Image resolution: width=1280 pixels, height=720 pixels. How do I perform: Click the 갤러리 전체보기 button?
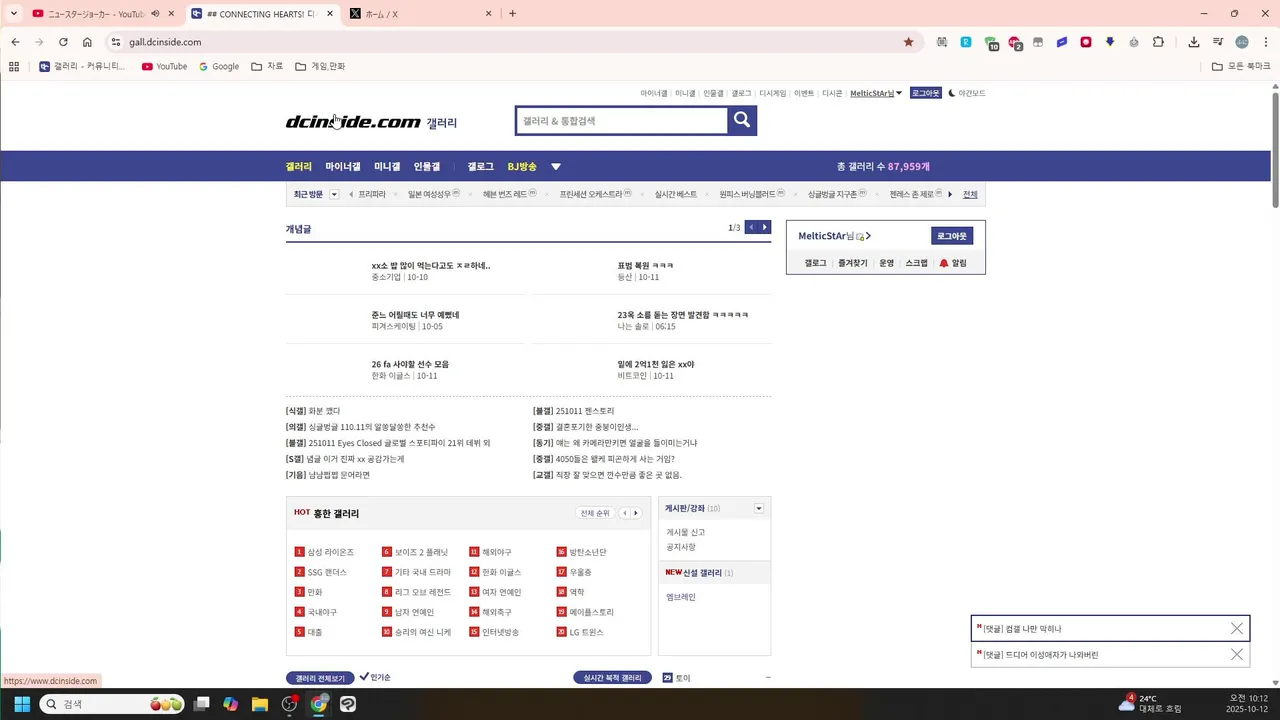[320, 678]
